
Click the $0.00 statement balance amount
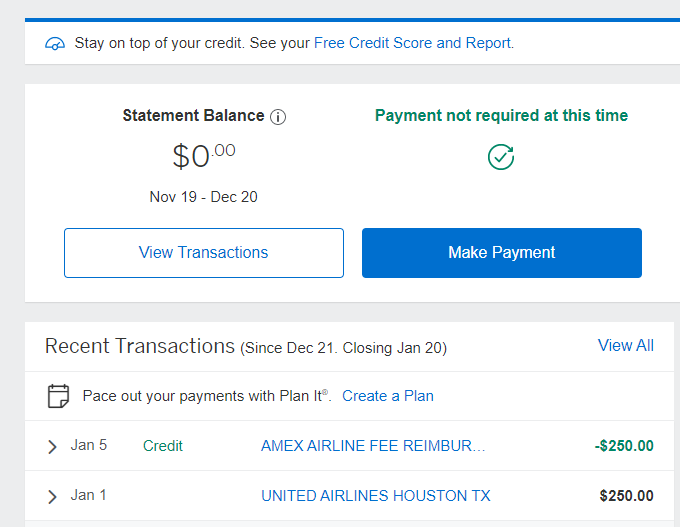tap(204, 156)
